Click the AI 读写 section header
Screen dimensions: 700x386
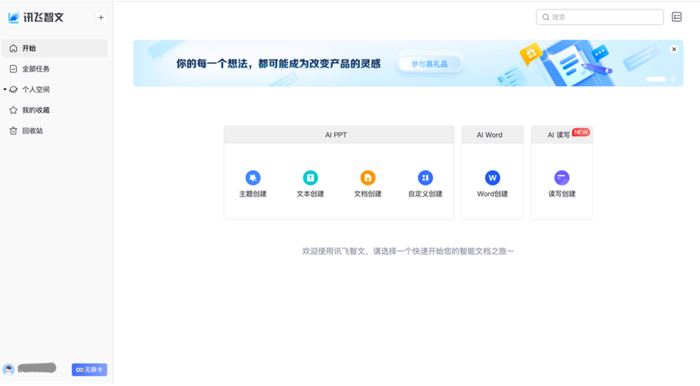562,135
